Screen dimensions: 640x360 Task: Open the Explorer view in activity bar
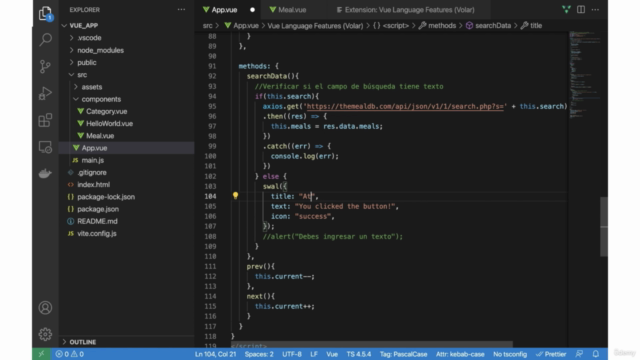tap(45, 14)
